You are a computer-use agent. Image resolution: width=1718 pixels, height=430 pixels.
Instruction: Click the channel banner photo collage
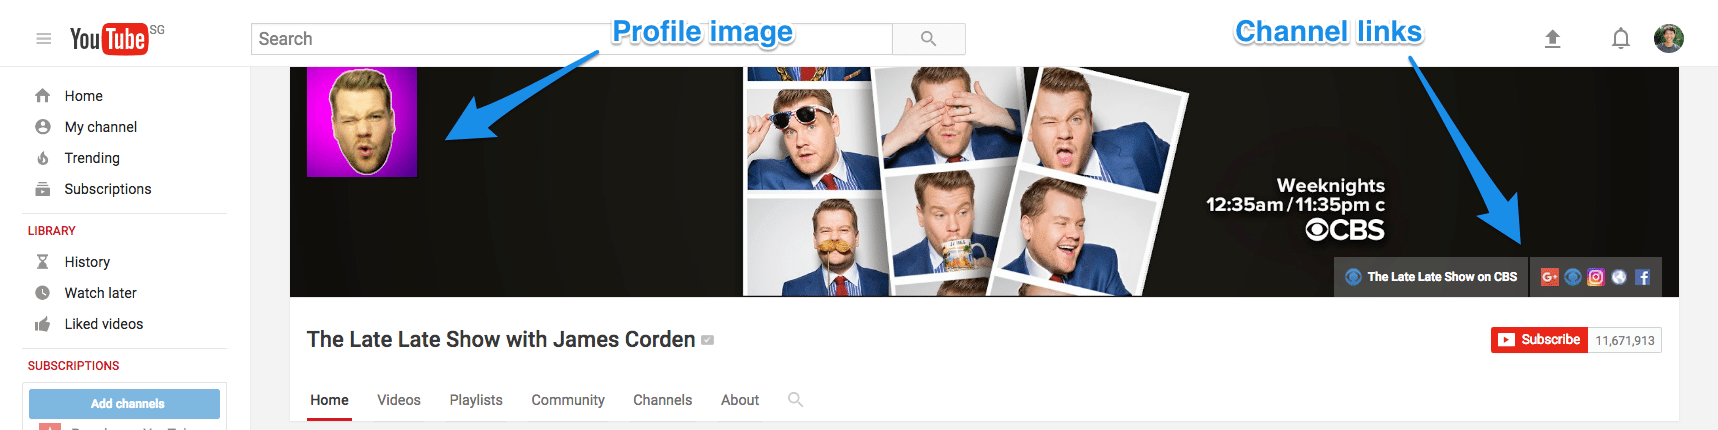(x=965, y=182)
